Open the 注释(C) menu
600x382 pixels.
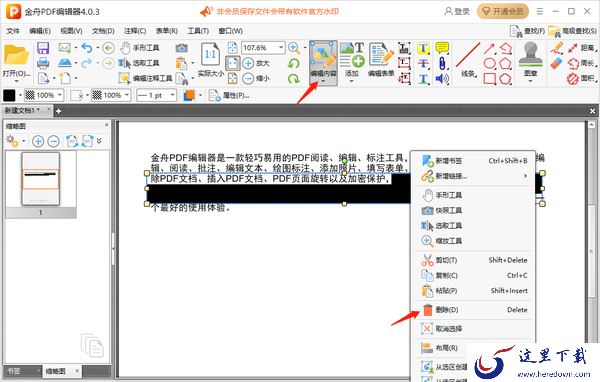point(135,31)
